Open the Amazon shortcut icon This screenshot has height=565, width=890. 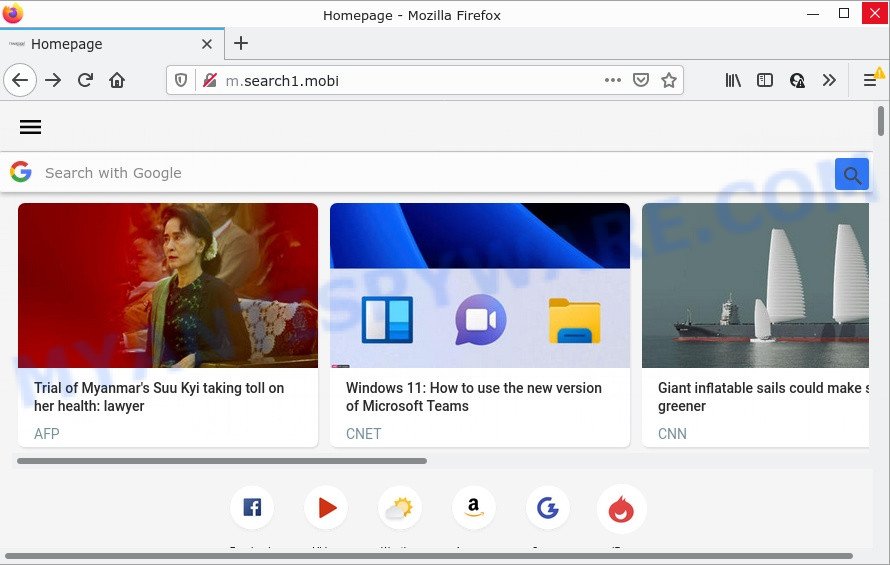(x=473, y=507)
